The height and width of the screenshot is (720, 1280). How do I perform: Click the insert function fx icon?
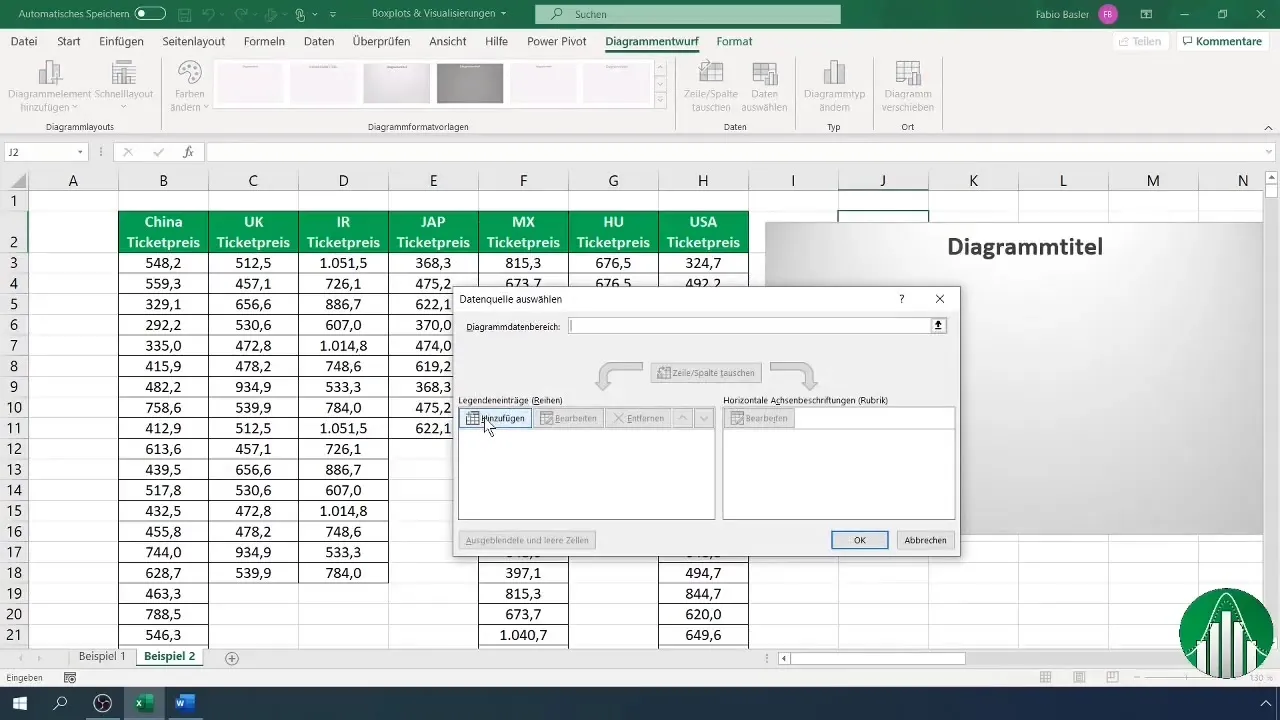pyautogui.click(x=188, y=152)
